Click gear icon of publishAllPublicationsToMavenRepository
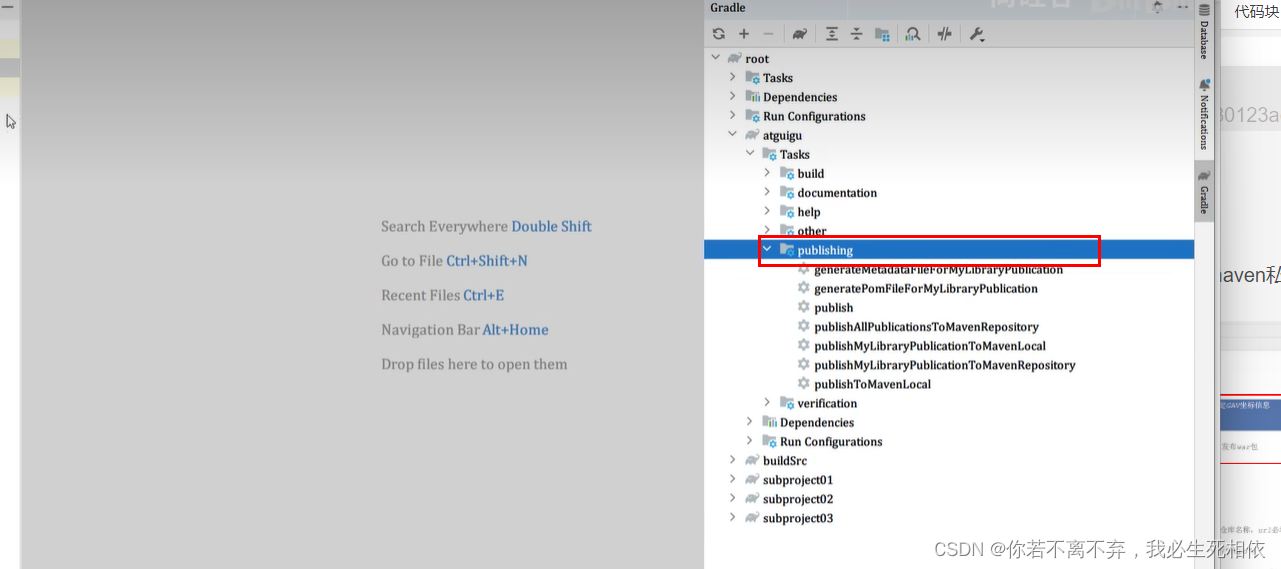The width and height of the screenshot is (1281, 569). 804,326
